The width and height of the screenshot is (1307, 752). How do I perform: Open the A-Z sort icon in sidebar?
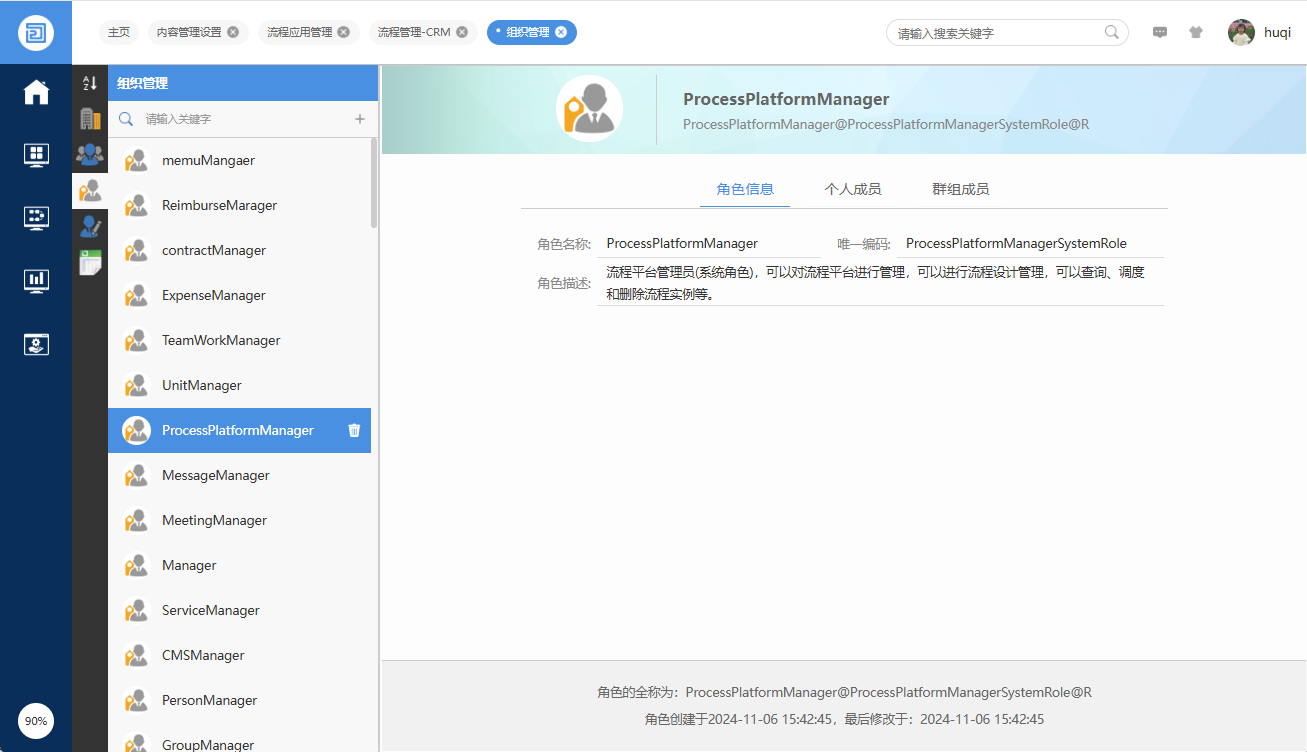[x=90, y=84]
